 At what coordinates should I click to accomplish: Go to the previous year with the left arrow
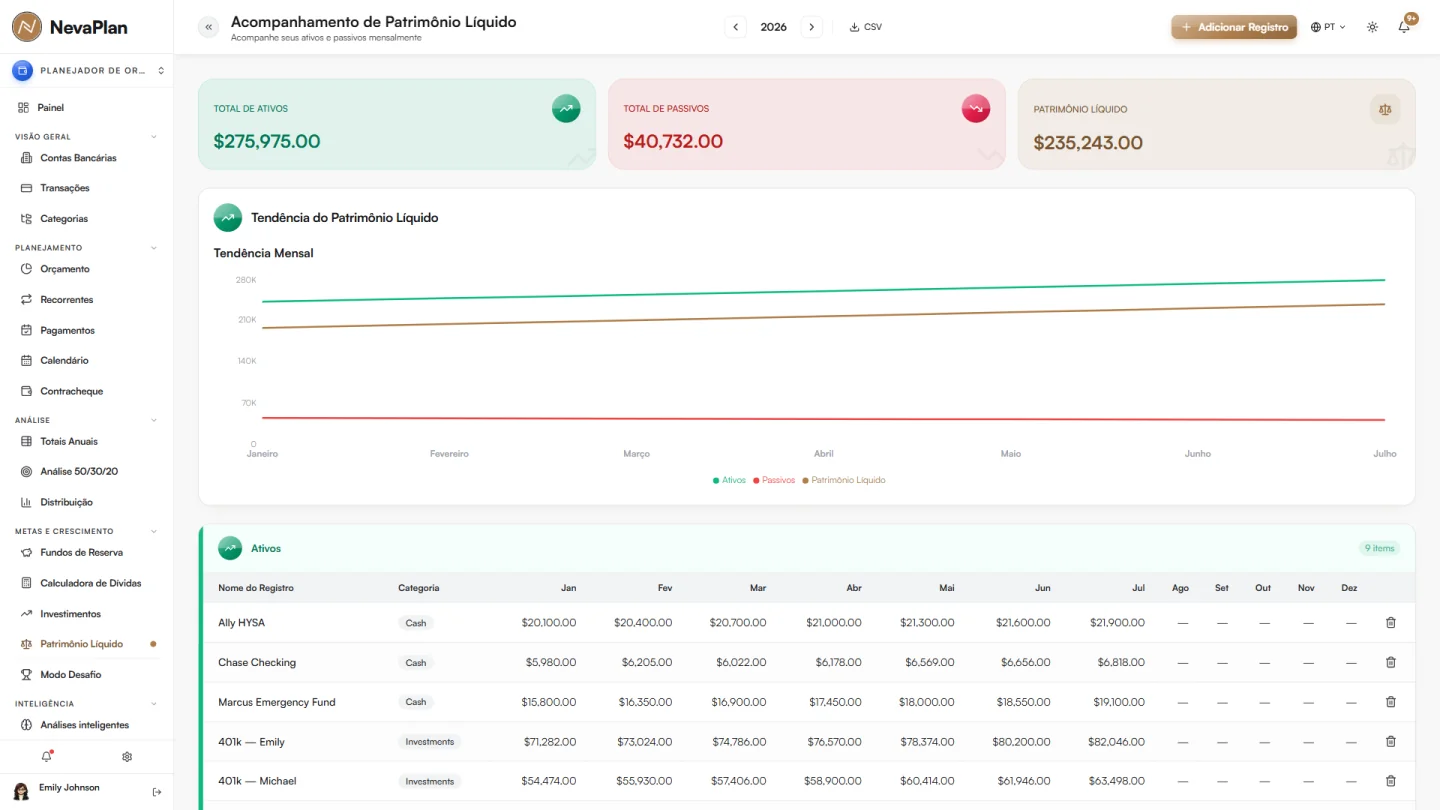coord(736,27)
